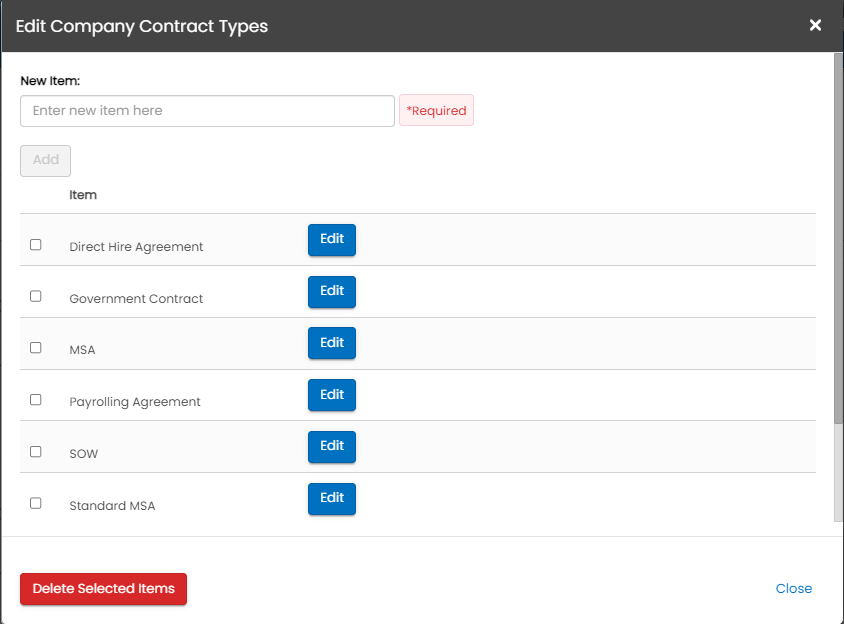Tick the Direct Hire Agreement checkbox
Screen dimensions: 844x624
click(x=36, y=244)
